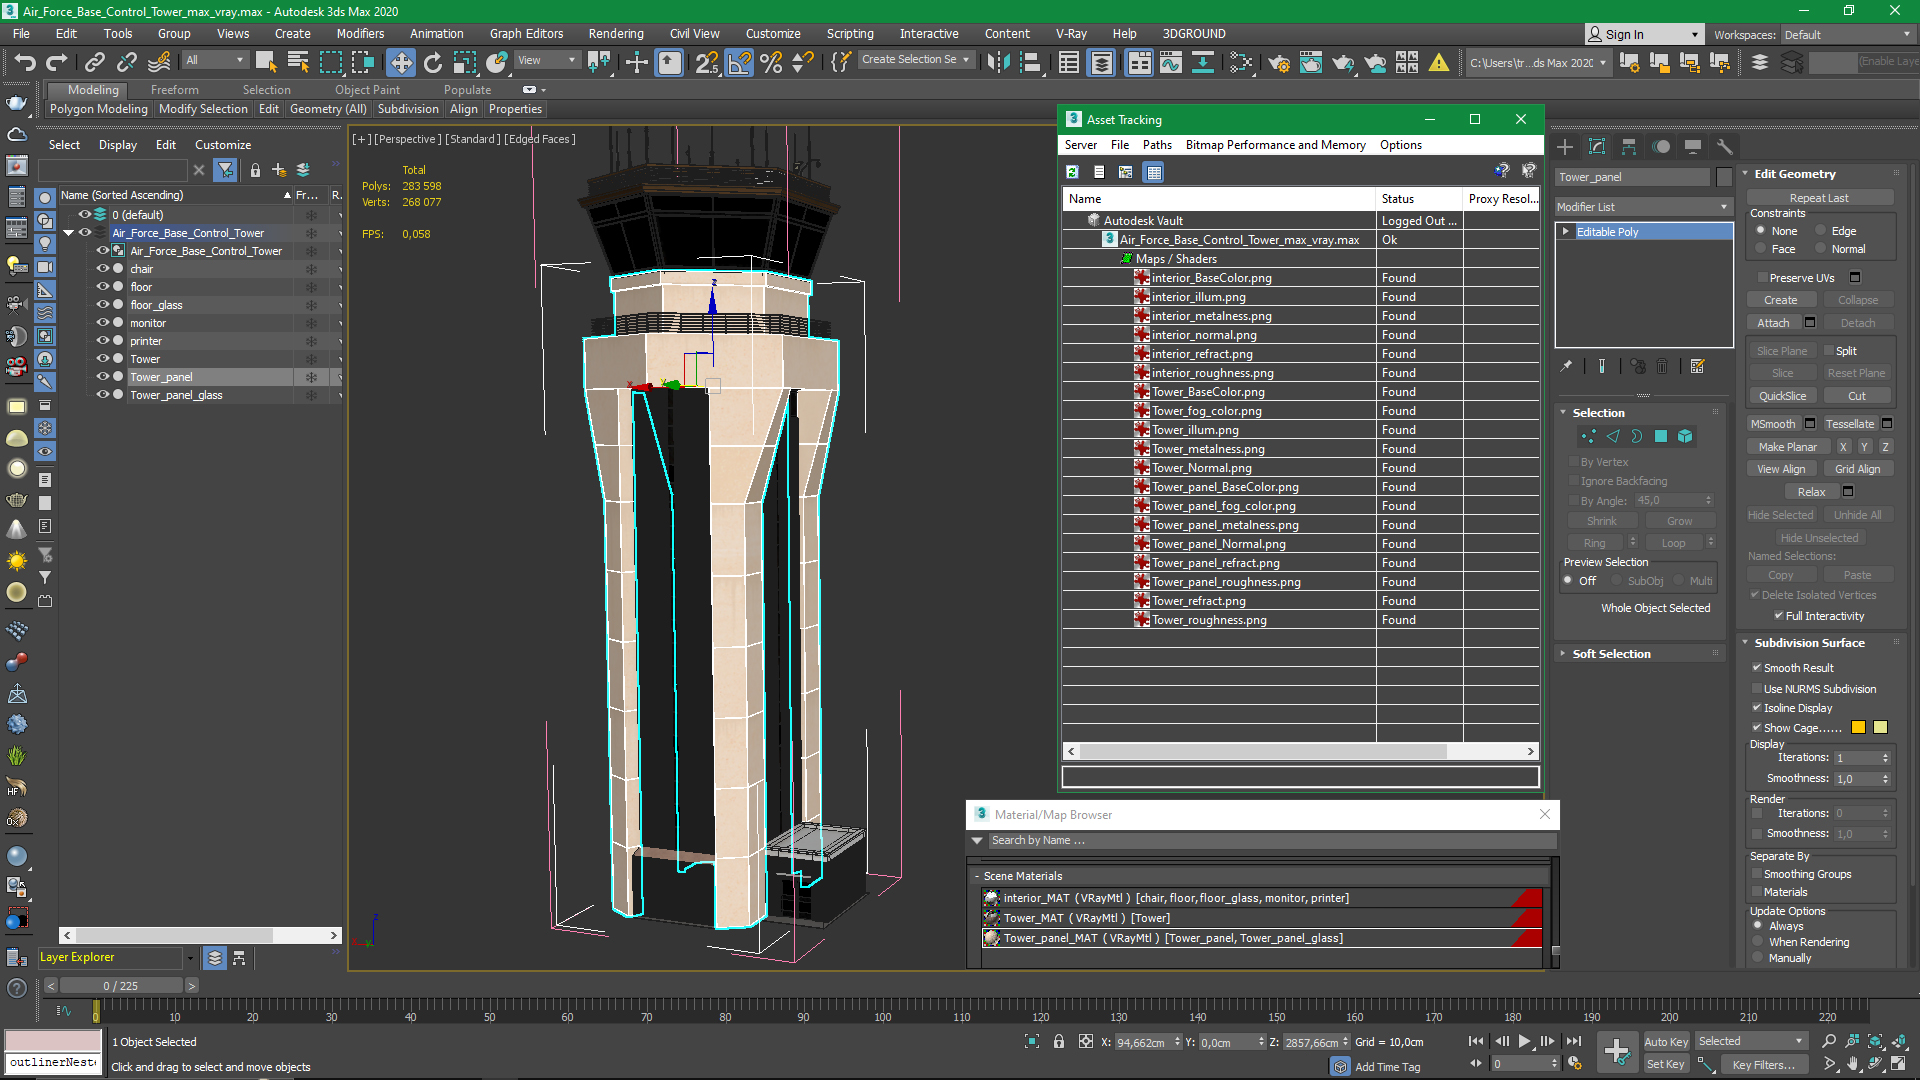Open the Sign In dropdown
Image resolution: width=1920 pixels, height=1080 pixels.
[x=1643, y=34]
